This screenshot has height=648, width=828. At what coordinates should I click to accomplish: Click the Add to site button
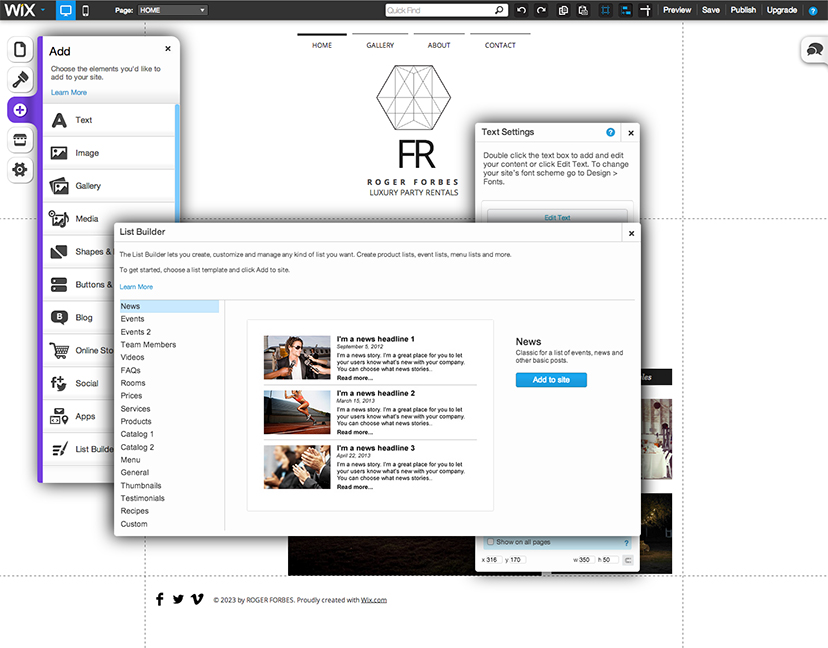click(x=551, y=380)
